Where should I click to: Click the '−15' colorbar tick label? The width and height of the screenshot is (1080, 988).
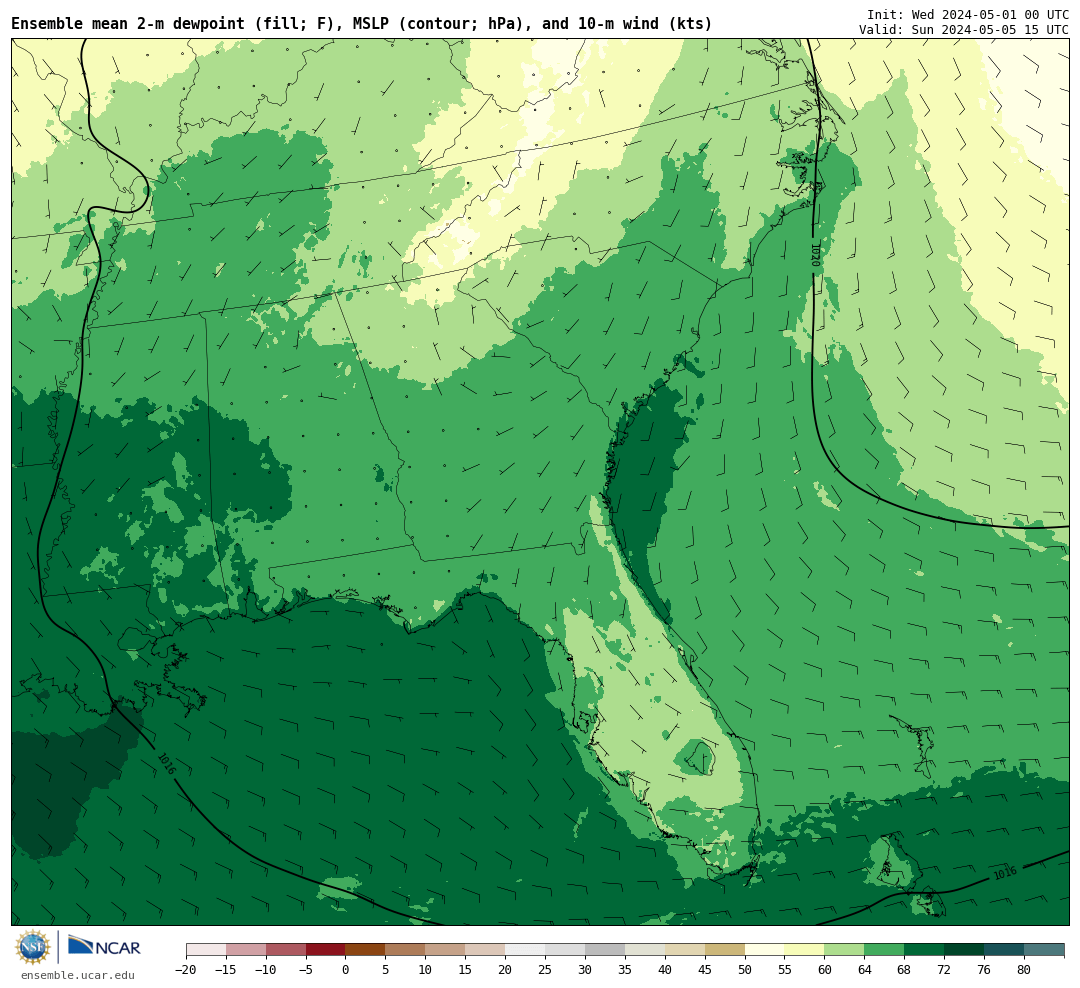pos(226,969)
